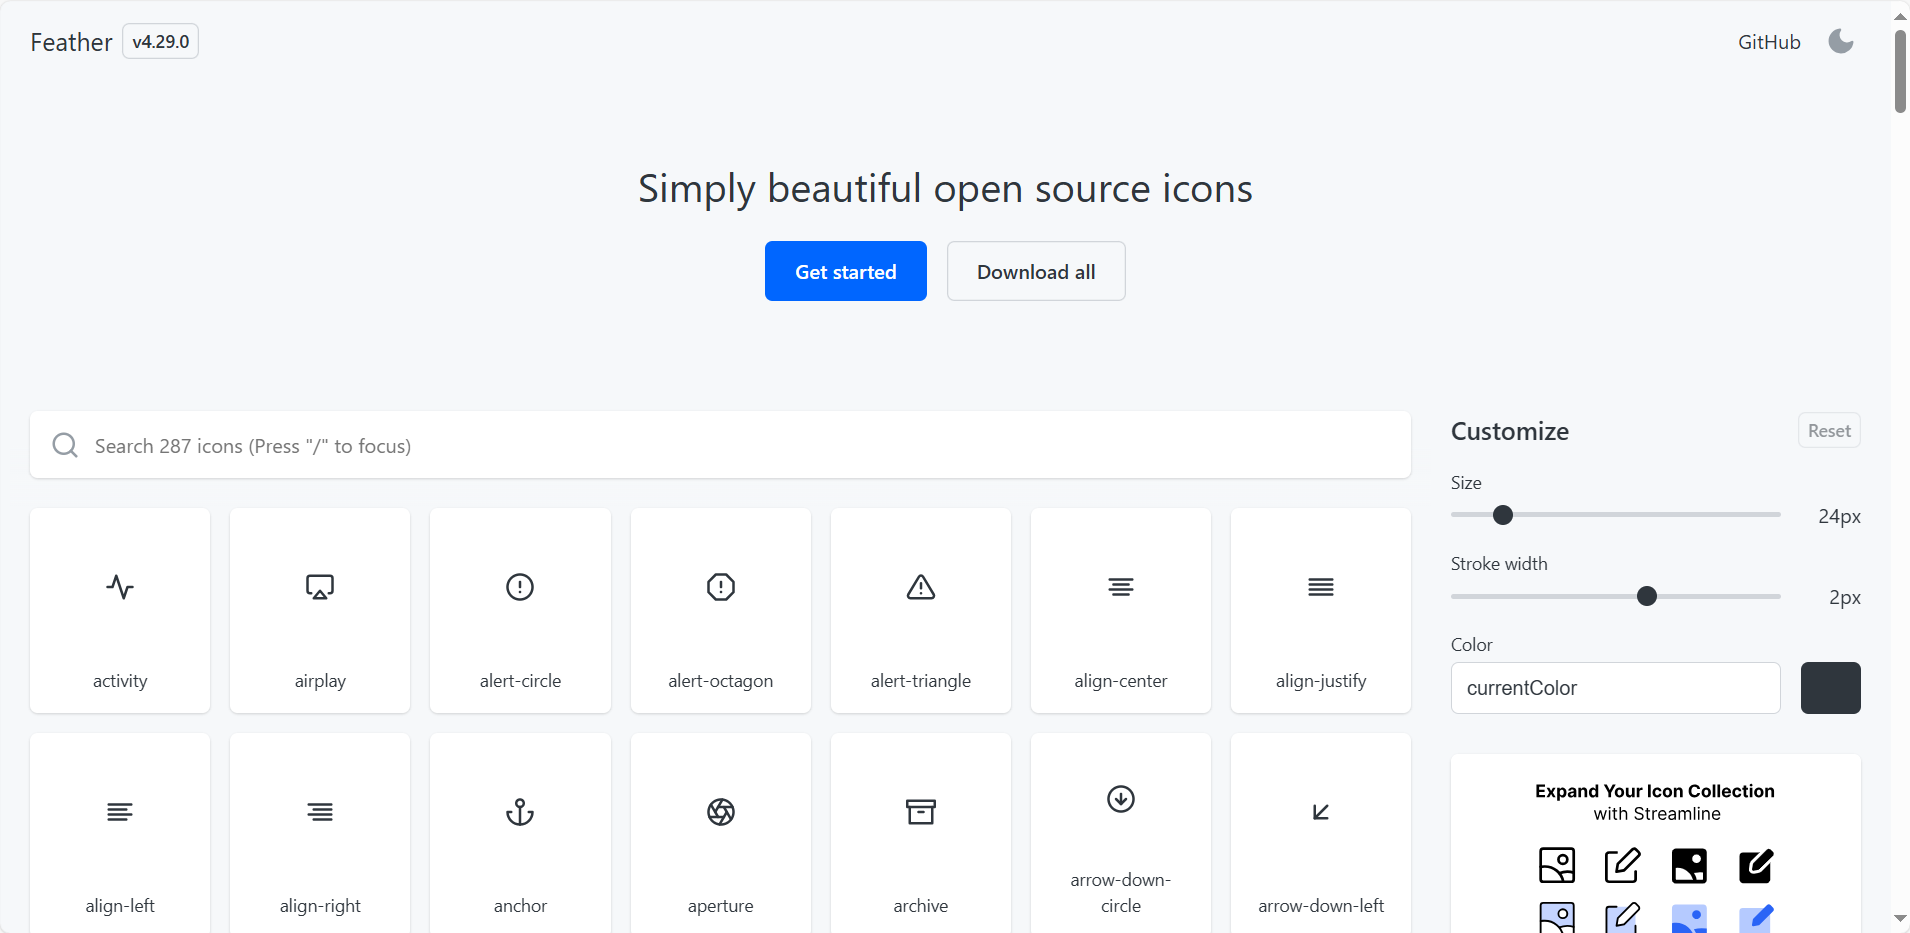Click the Get started button

coord(845,270)
